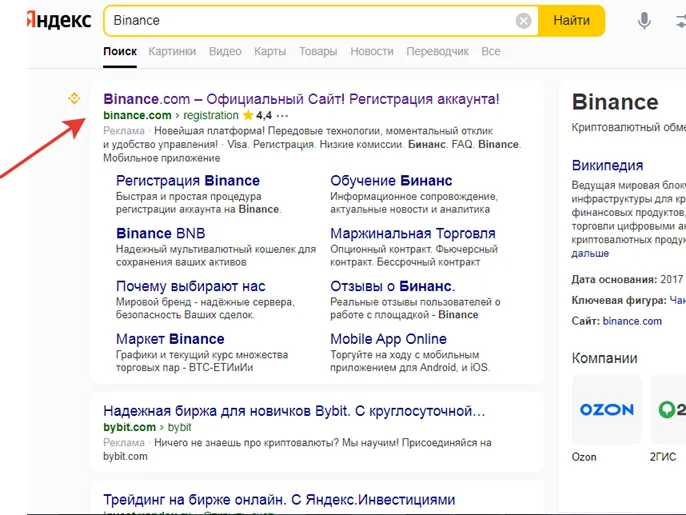Expand the Все tab for more categories
This screenshot has height=515, width=686.
[x=490, y=51]
